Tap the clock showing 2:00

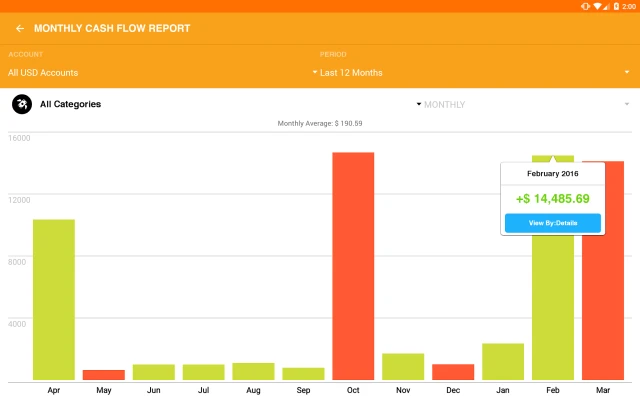629,6
